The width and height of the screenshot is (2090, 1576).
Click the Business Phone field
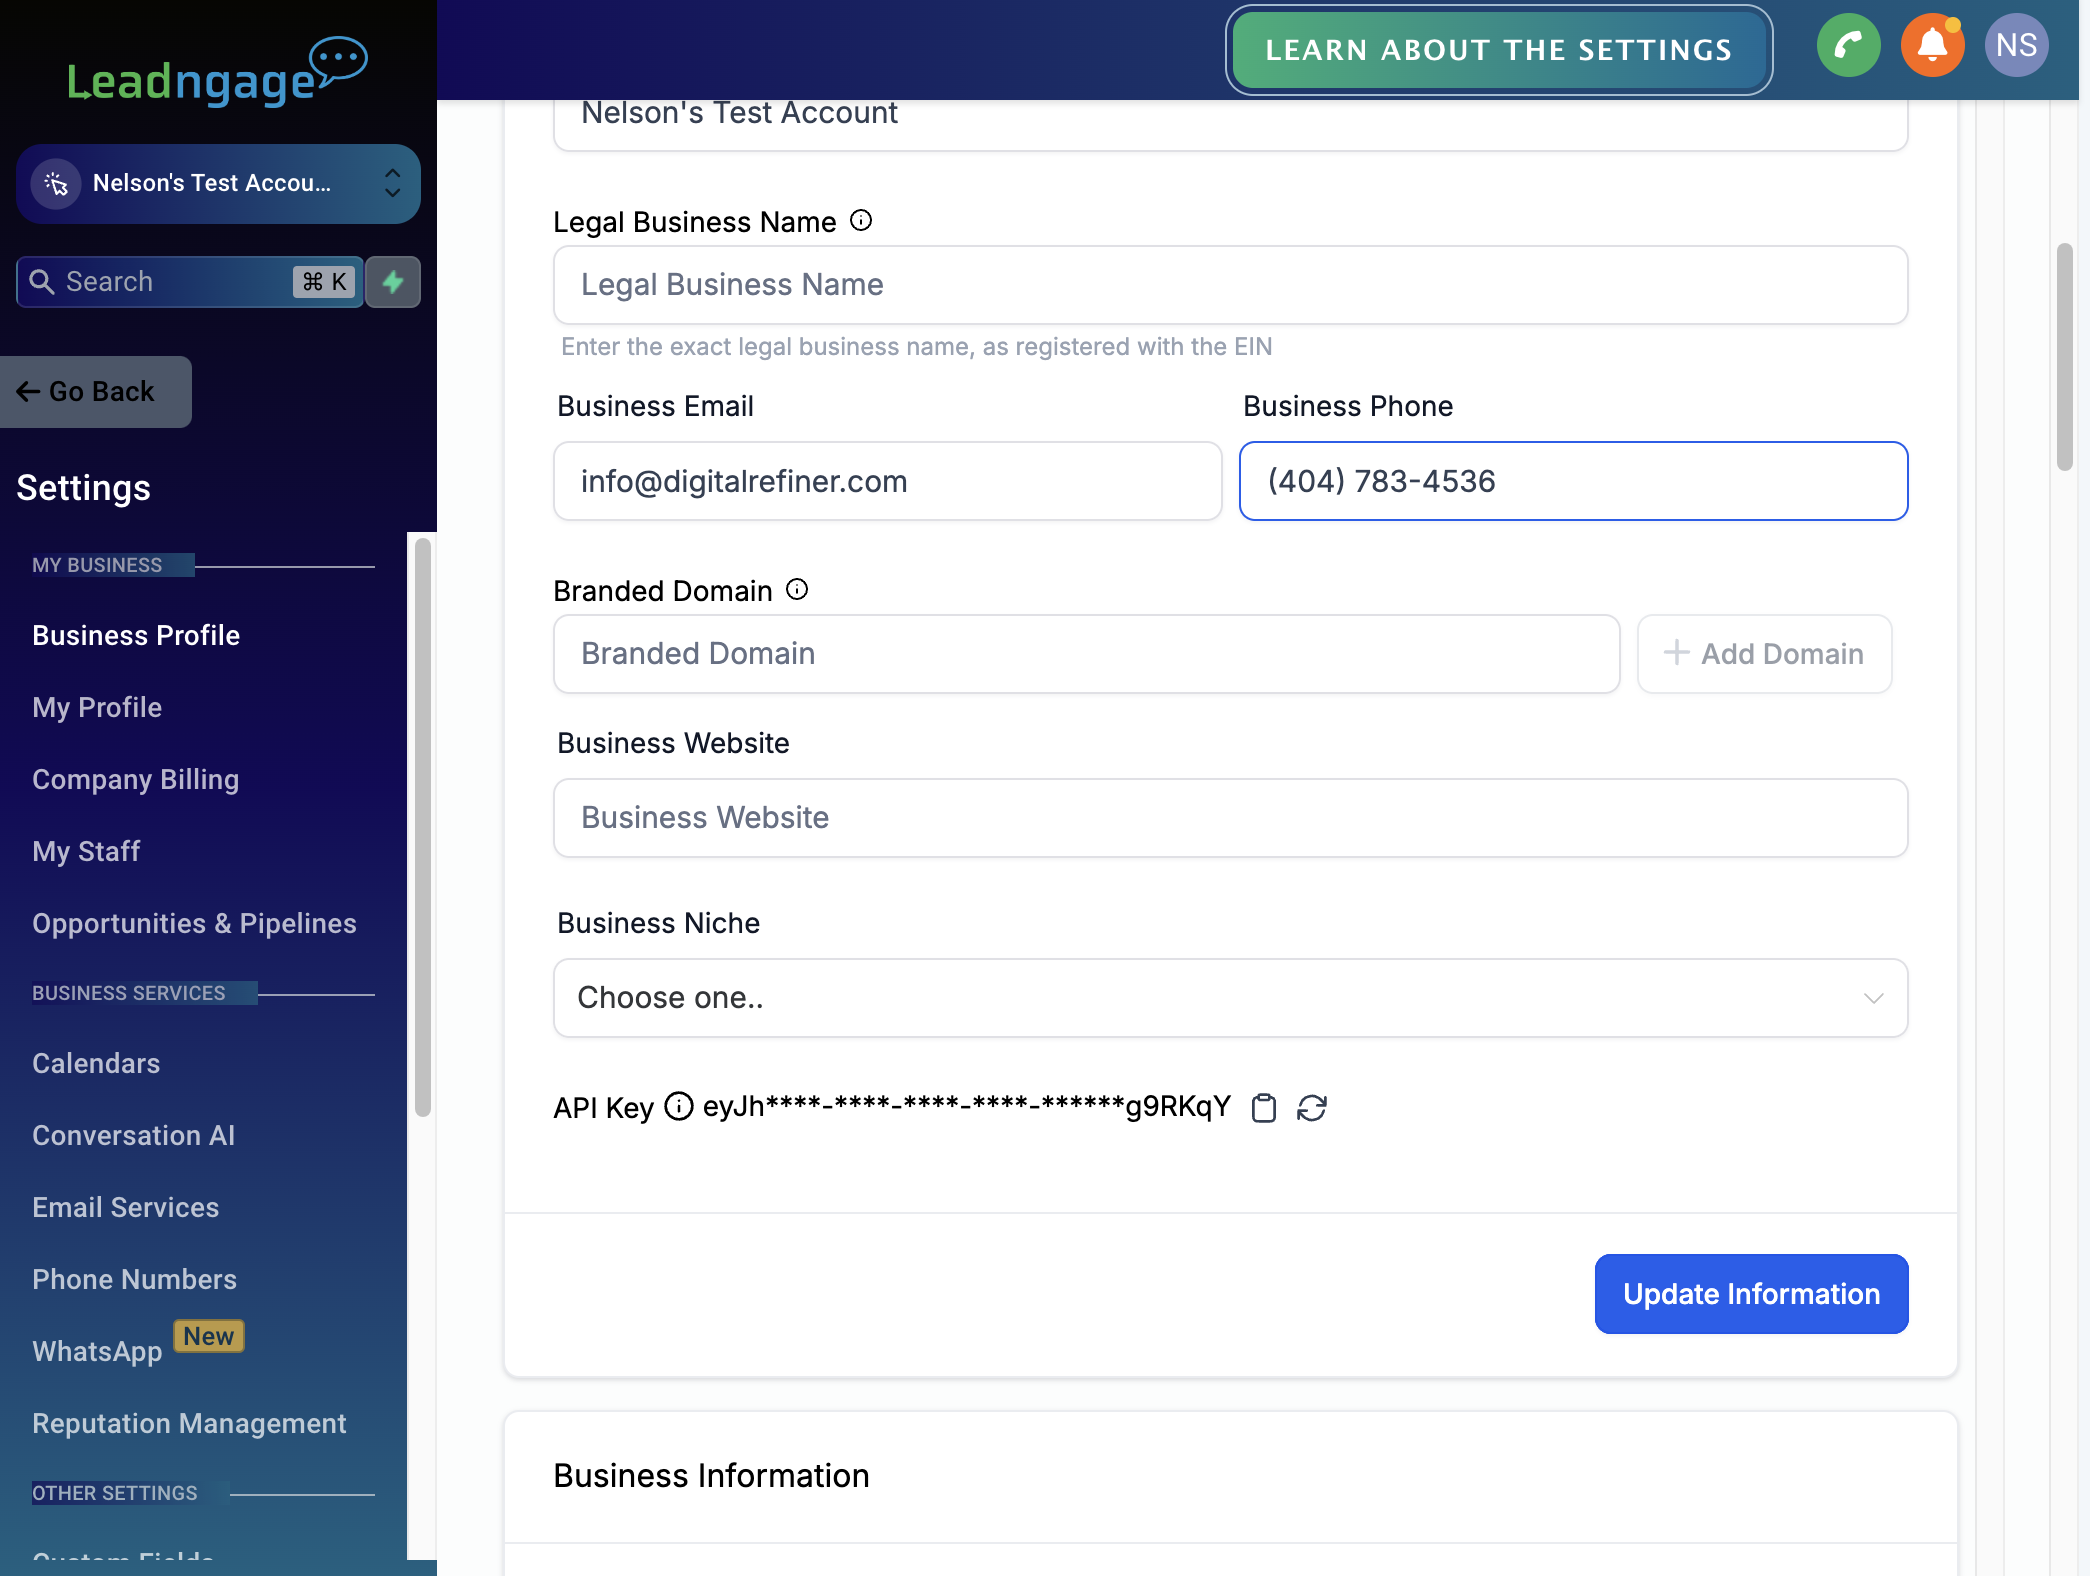point(1573,481)
